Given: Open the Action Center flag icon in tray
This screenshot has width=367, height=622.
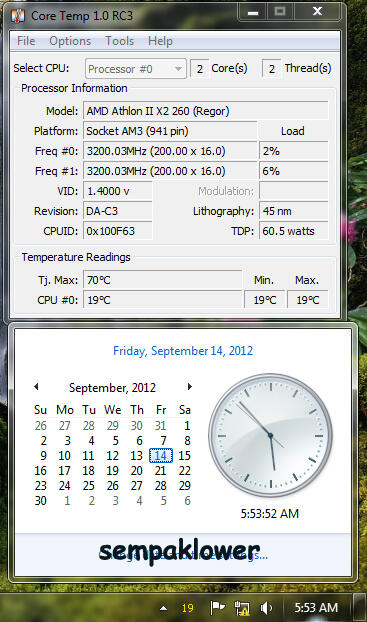Looking at the screenshot, I should click(x=217, y=607).
